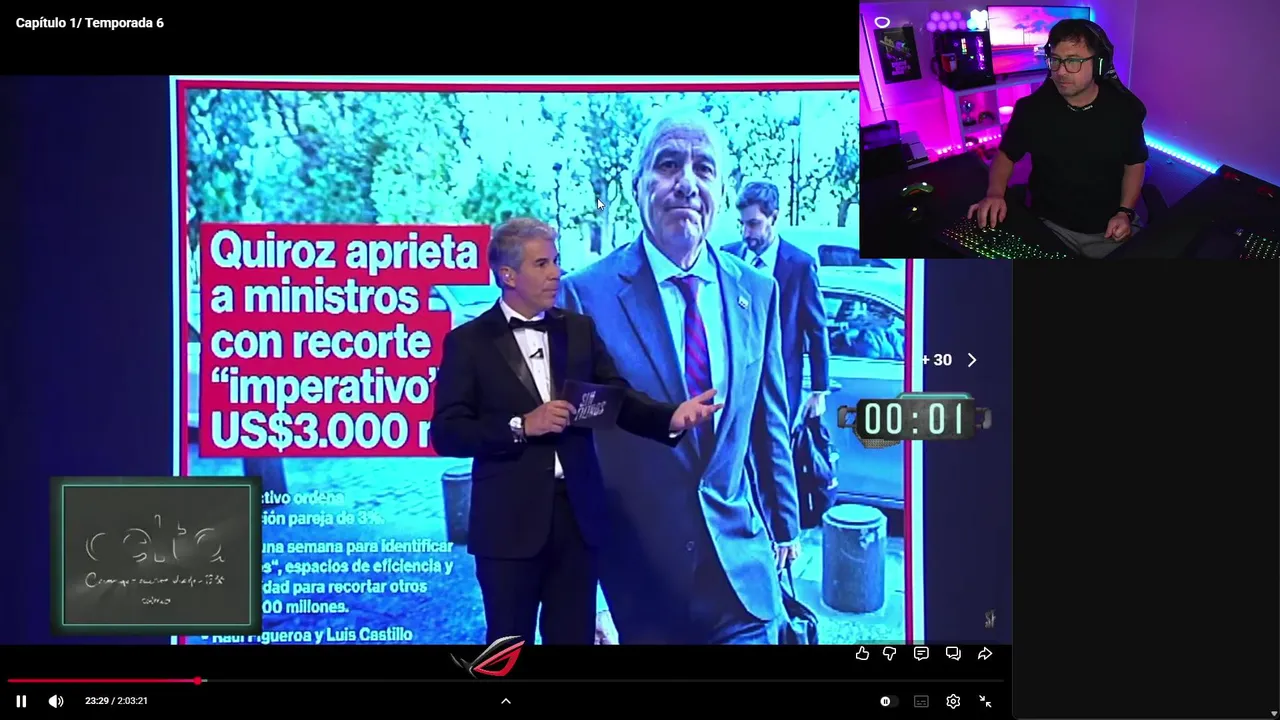Click the Capítulo 1/ Temporada 6 title

click(x=90, y=23)
